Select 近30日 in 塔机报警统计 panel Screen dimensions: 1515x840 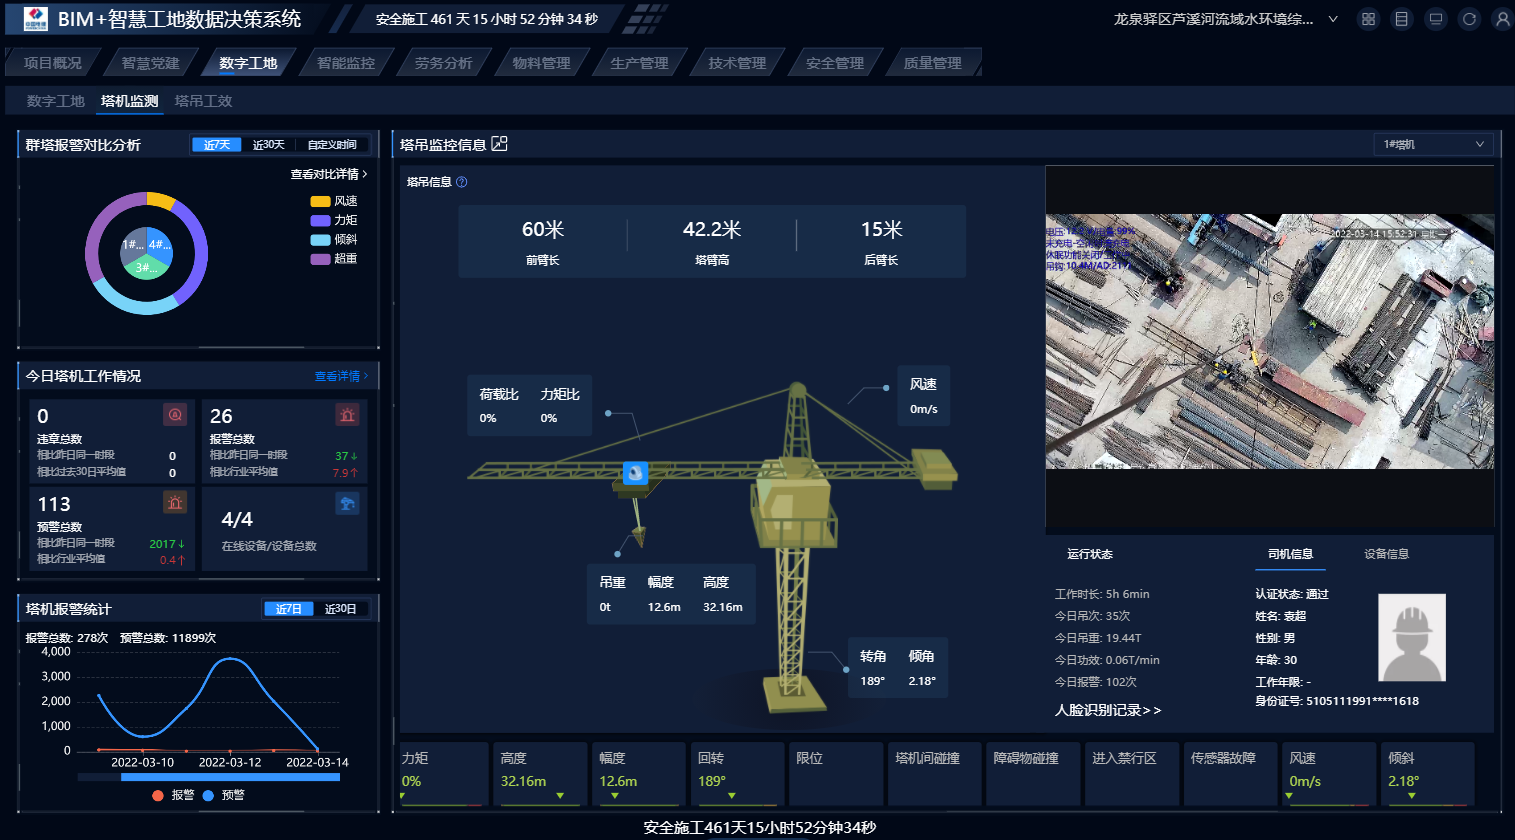340,609
